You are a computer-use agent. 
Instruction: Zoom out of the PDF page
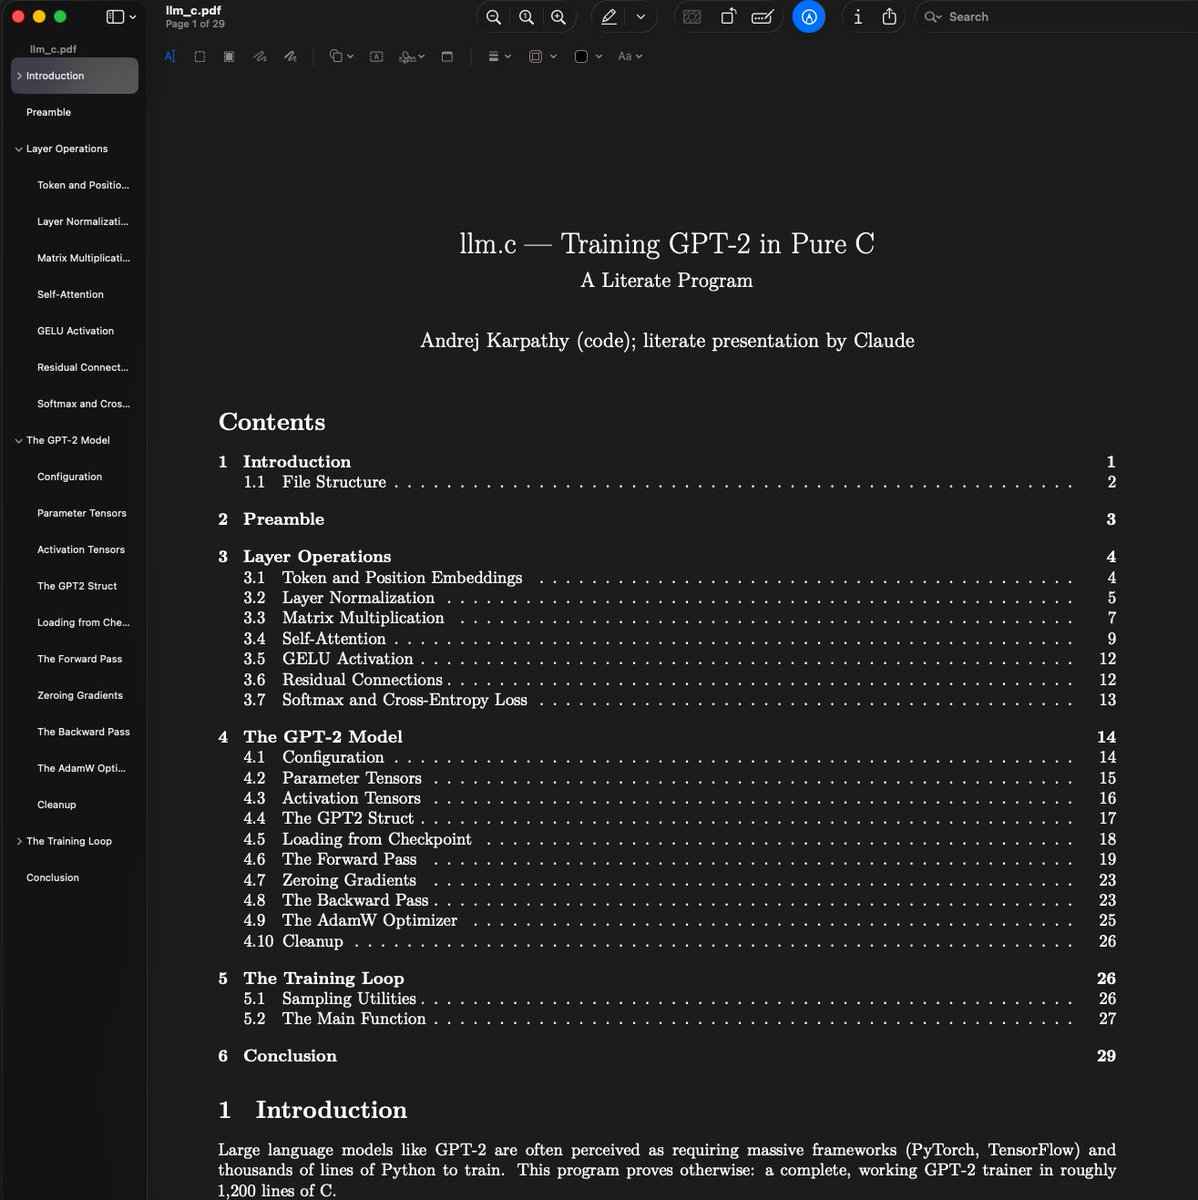coord(494,17)
